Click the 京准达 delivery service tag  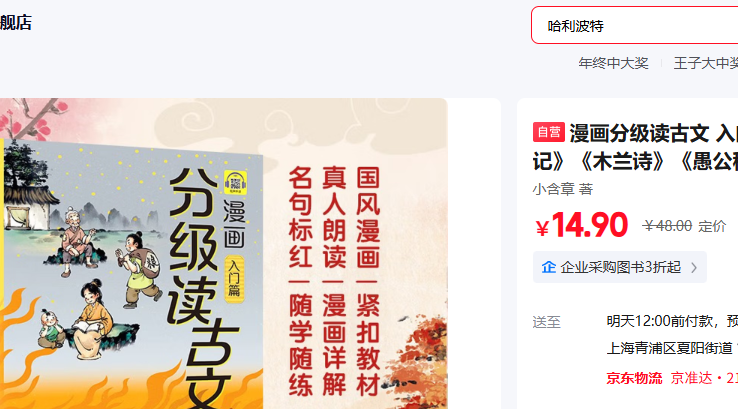691,378
